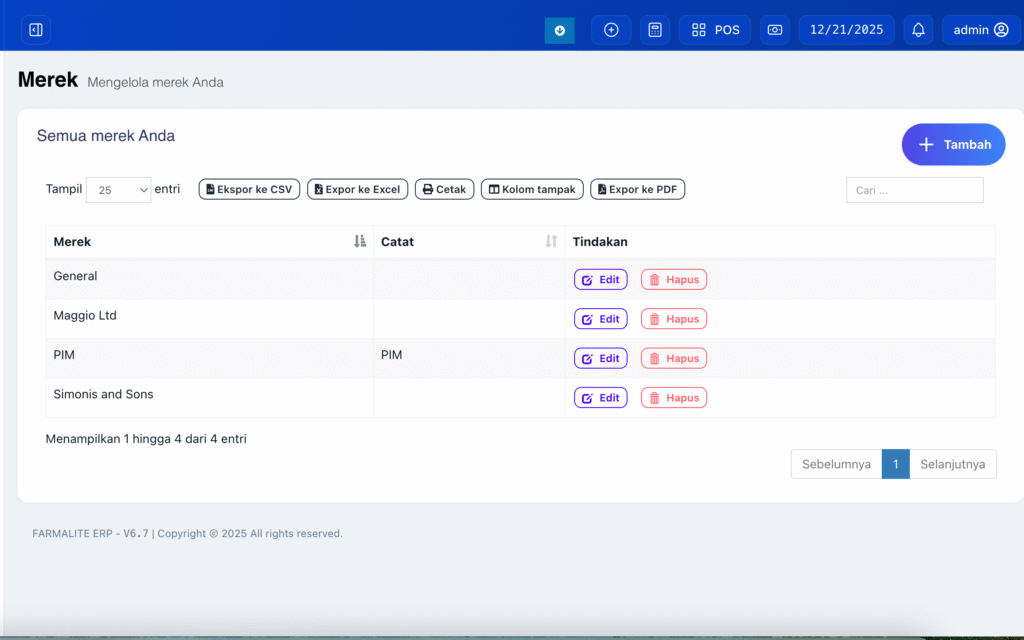The width and height of the screenshot is (1024, 640).
Task: Click the Cari search field
Action: (914, 190)
